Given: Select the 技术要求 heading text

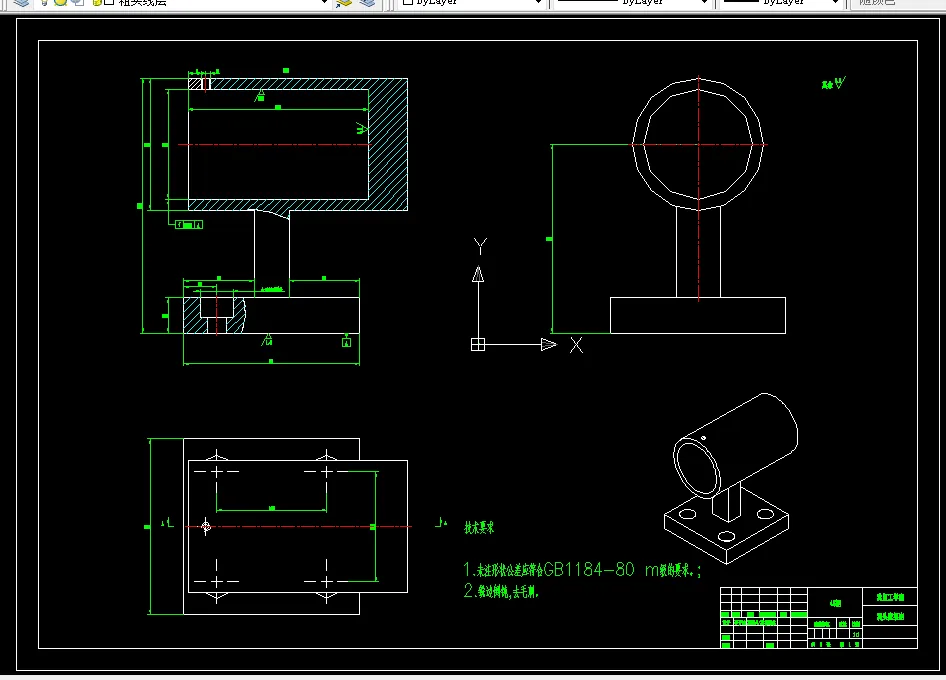Looking at the screenshot, I should (479, 527).
